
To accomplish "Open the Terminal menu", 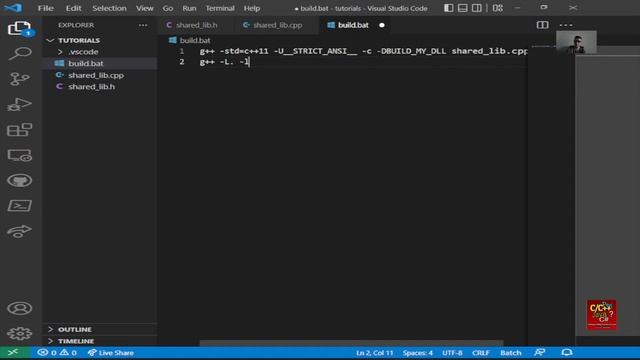I will click(x=220, y=8).
